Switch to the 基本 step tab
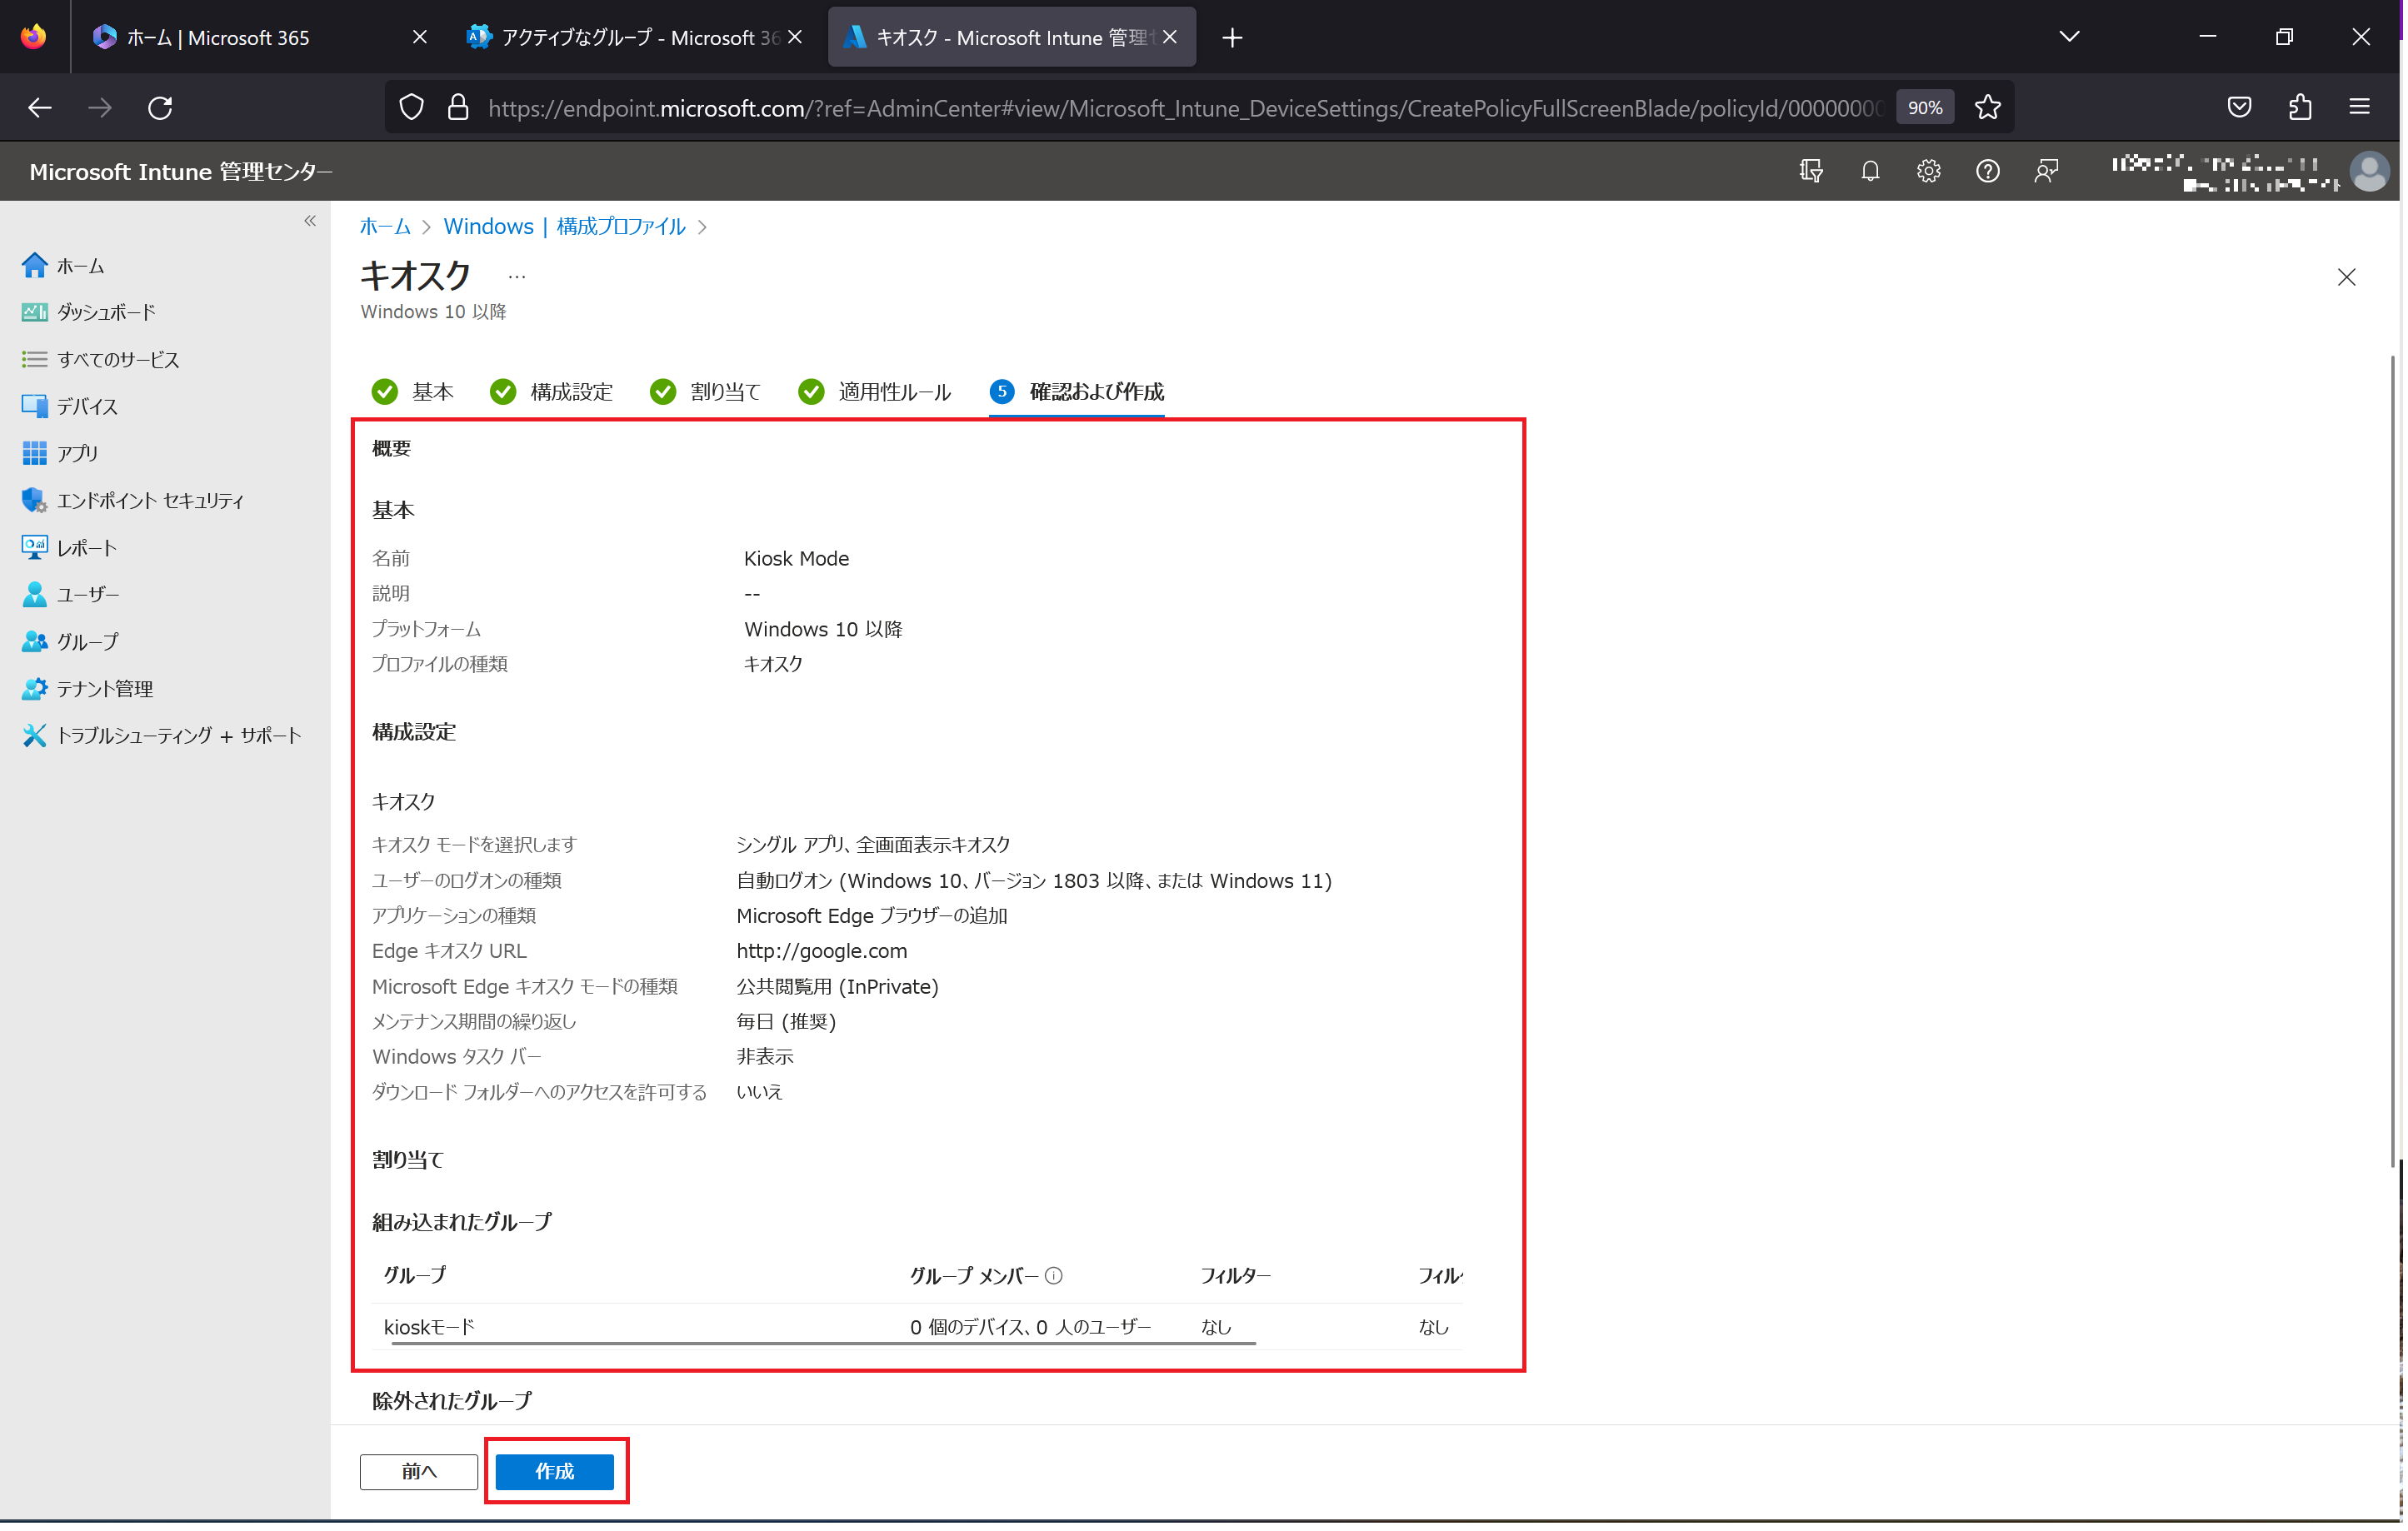This screenshot has height=1531, width=2408. click(x=414, y=392)
